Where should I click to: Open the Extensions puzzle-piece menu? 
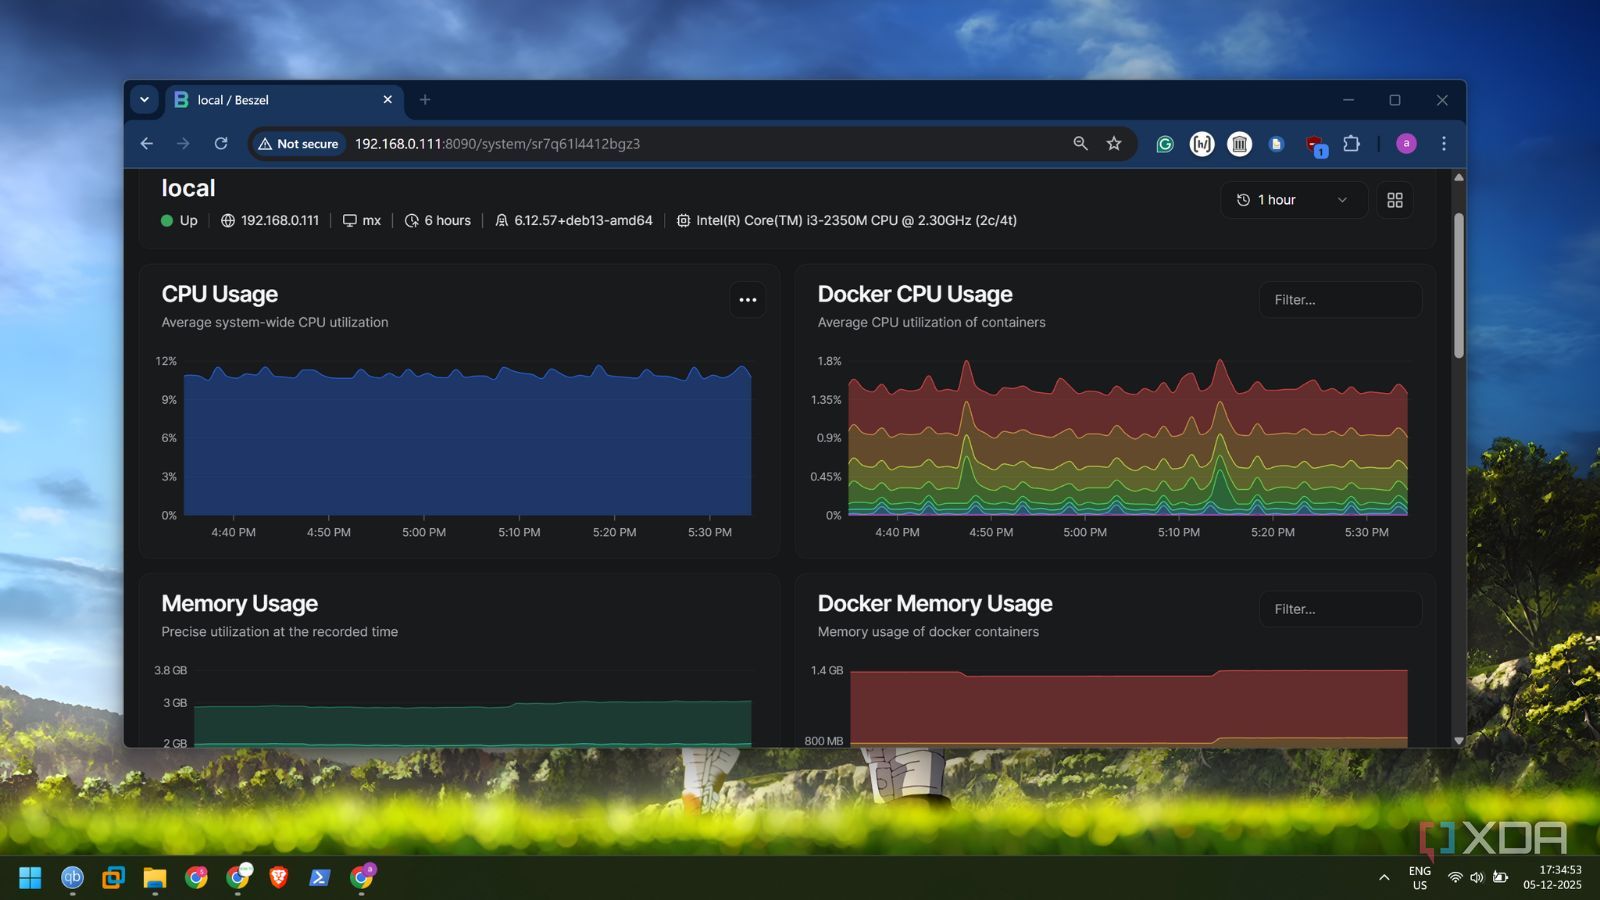coord(1351,144)
